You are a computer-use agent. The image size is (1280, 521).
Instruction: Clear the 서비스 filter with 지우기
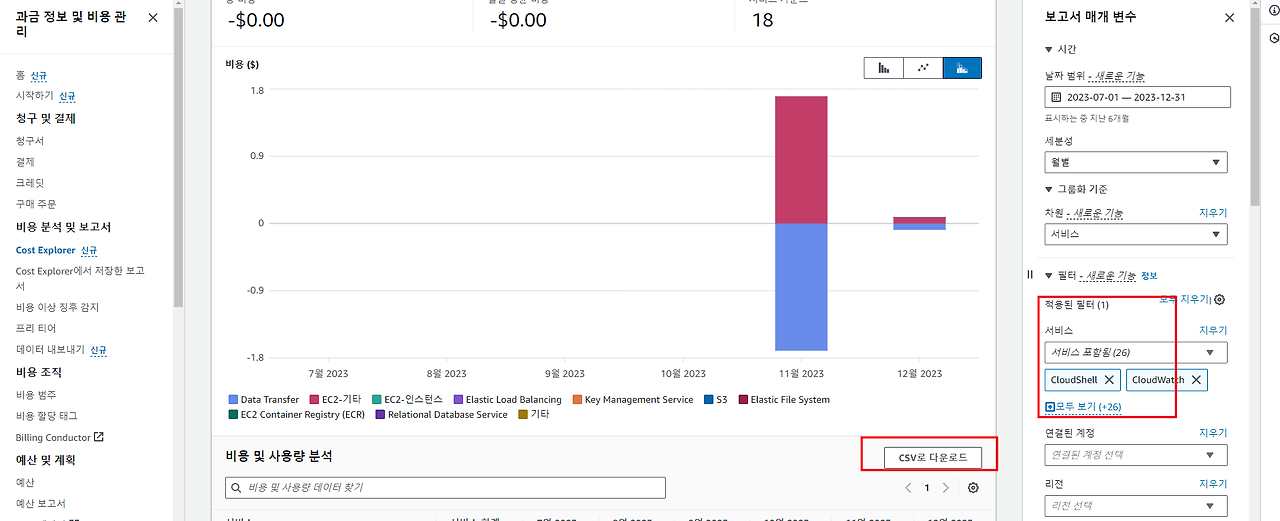pyautogui.click(x=1213, y=330)
